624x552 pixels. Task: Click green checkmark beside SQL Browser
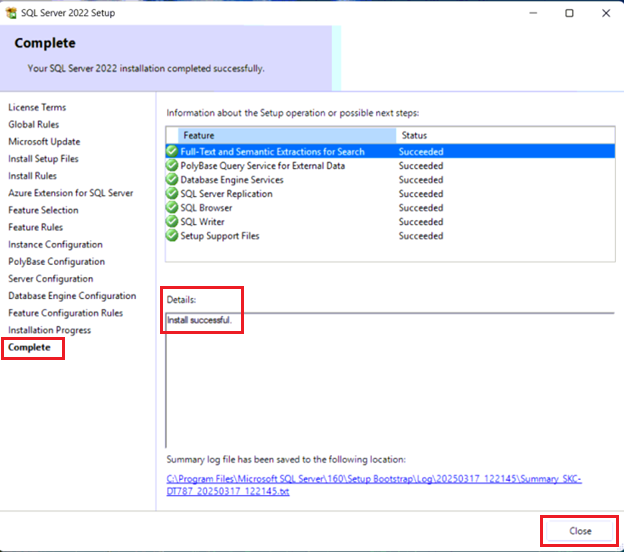[172, 207]
